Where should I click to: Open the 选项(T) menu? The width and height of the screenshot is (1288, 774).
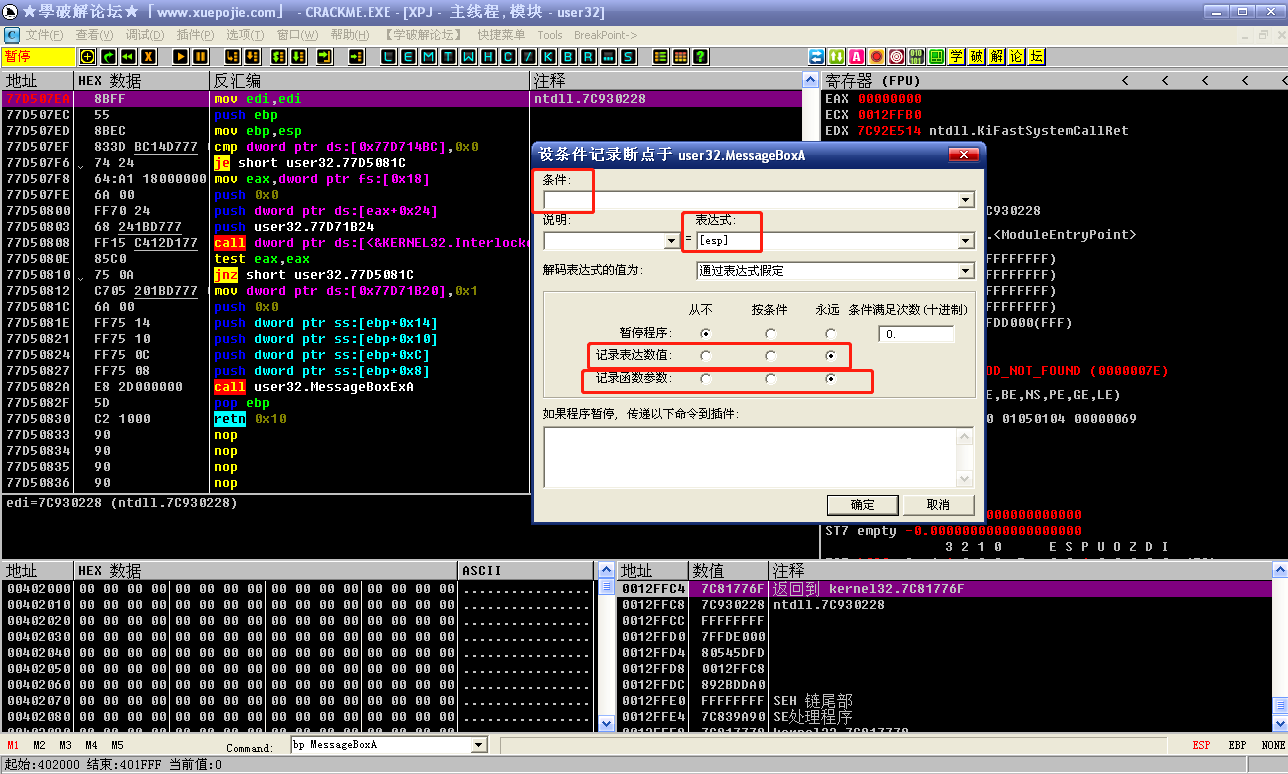tap(245, 35)
